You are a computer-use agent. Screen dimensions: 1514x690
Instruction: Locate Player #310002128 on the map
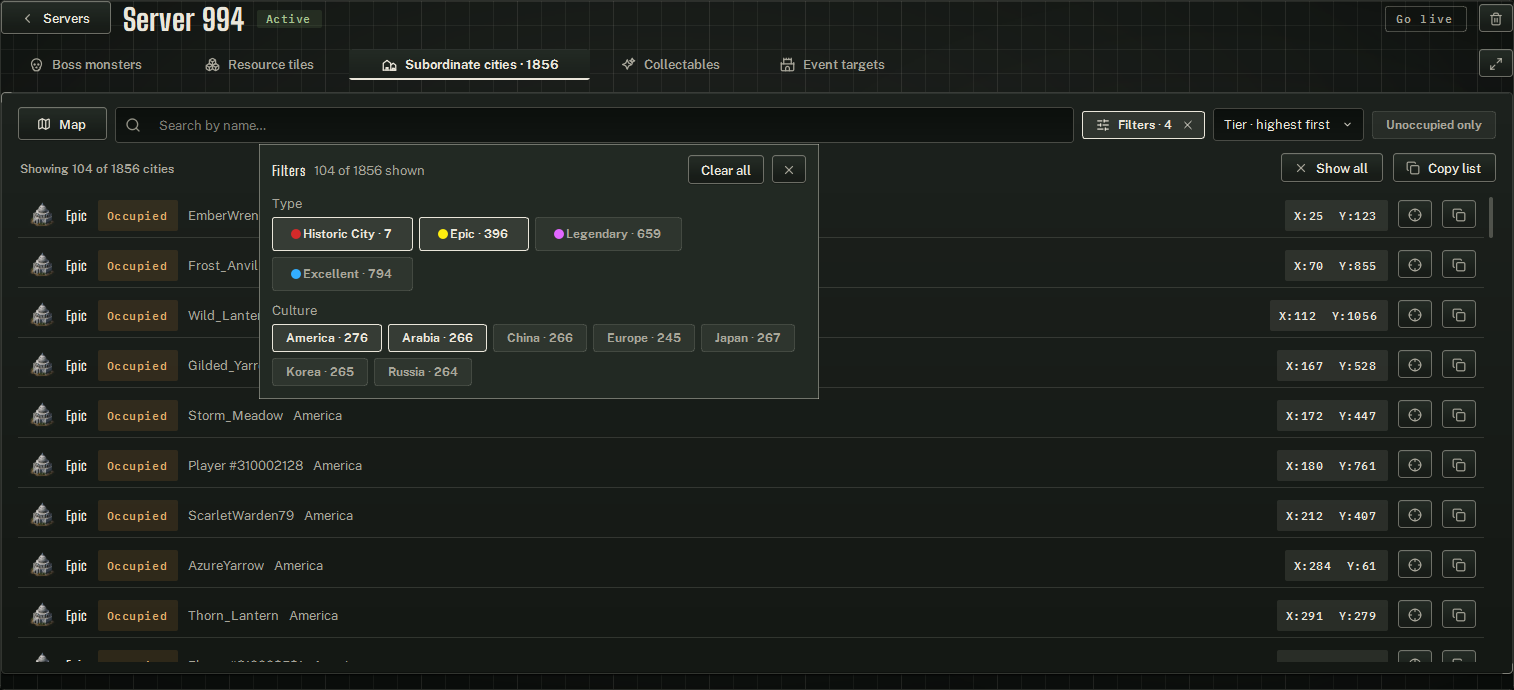[1414, 465]
